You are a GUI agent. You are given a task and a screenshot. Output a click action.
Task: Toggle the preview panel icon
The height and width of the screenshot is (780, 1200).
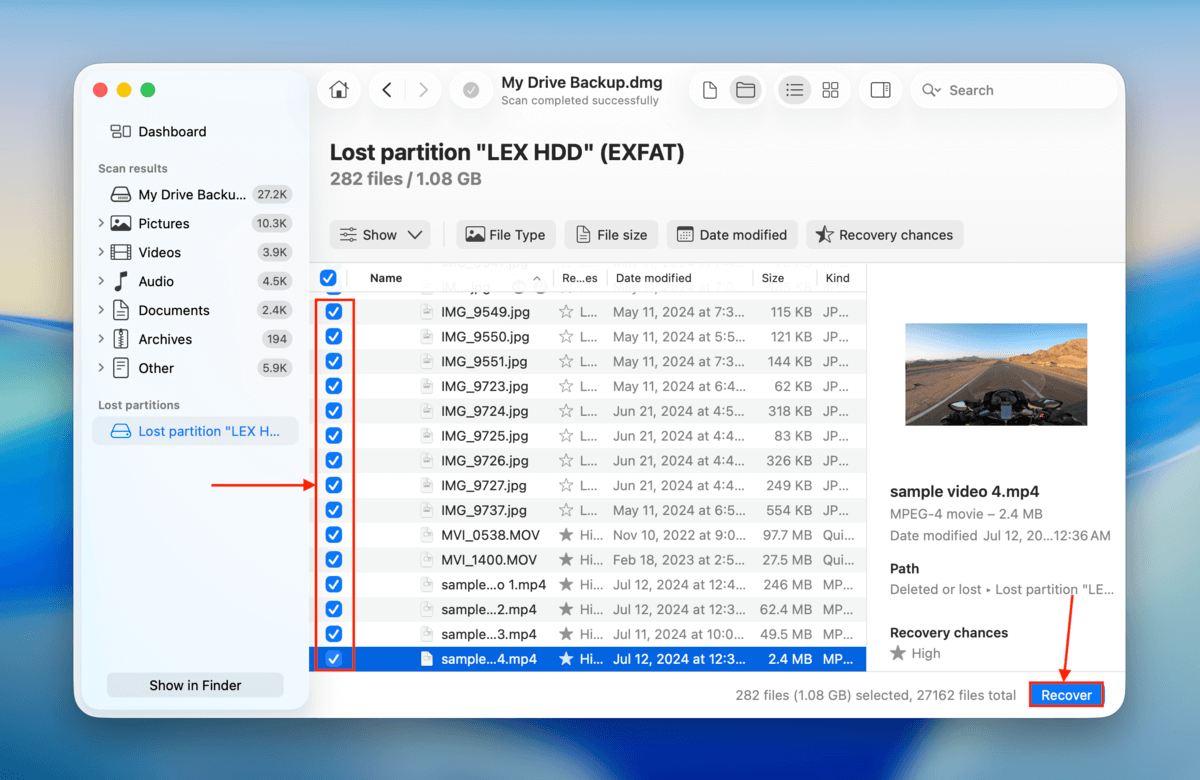[880, 89]
